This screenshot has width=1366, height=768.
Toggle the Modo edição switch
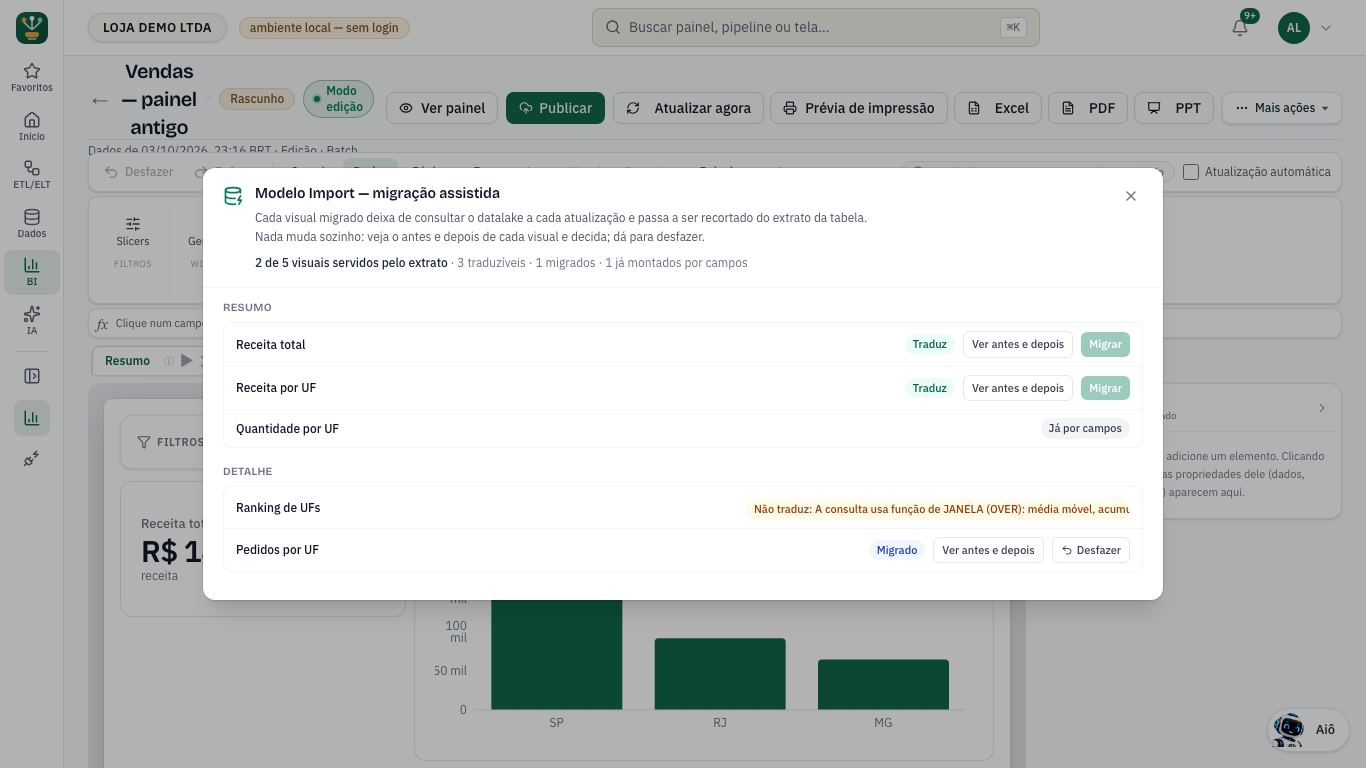click(338, 99)
